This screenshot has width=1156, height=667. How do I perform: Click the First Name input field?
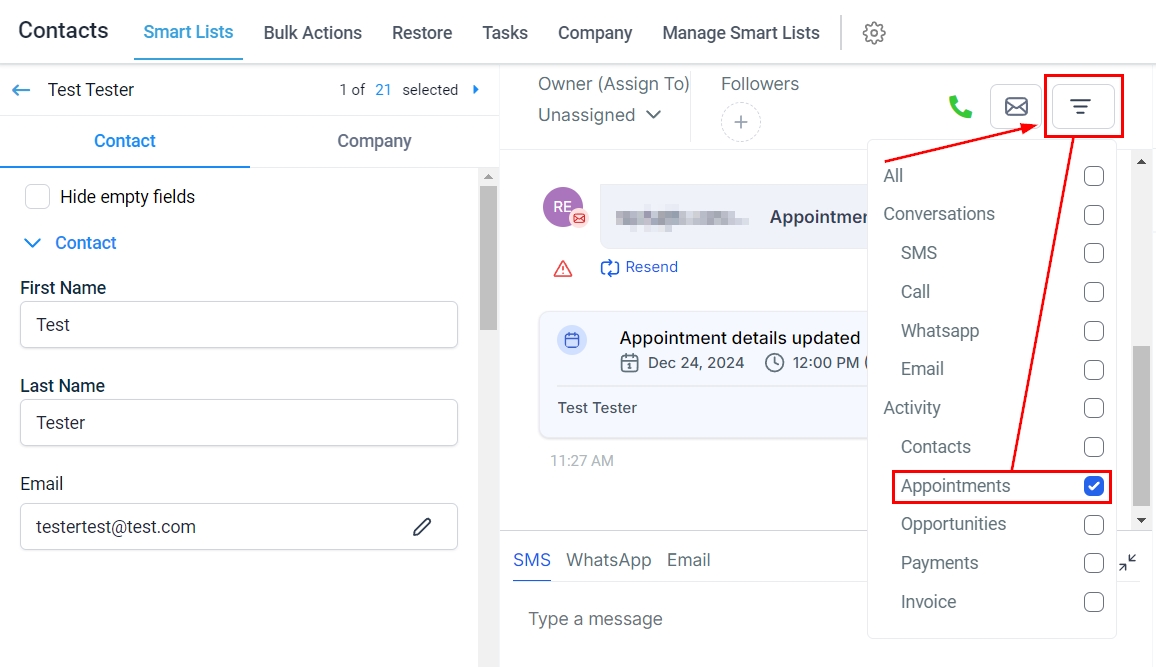click(x=238, y=325)
